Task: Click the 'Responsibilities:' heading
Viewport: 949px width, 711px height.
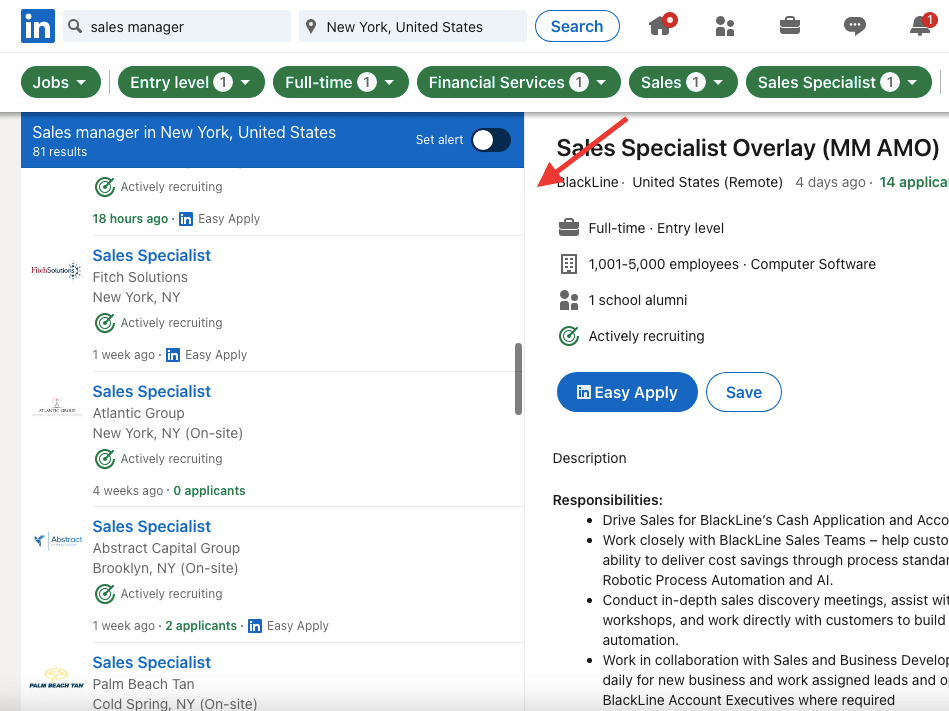Action: pyautogui.click(x=608, y=500)
